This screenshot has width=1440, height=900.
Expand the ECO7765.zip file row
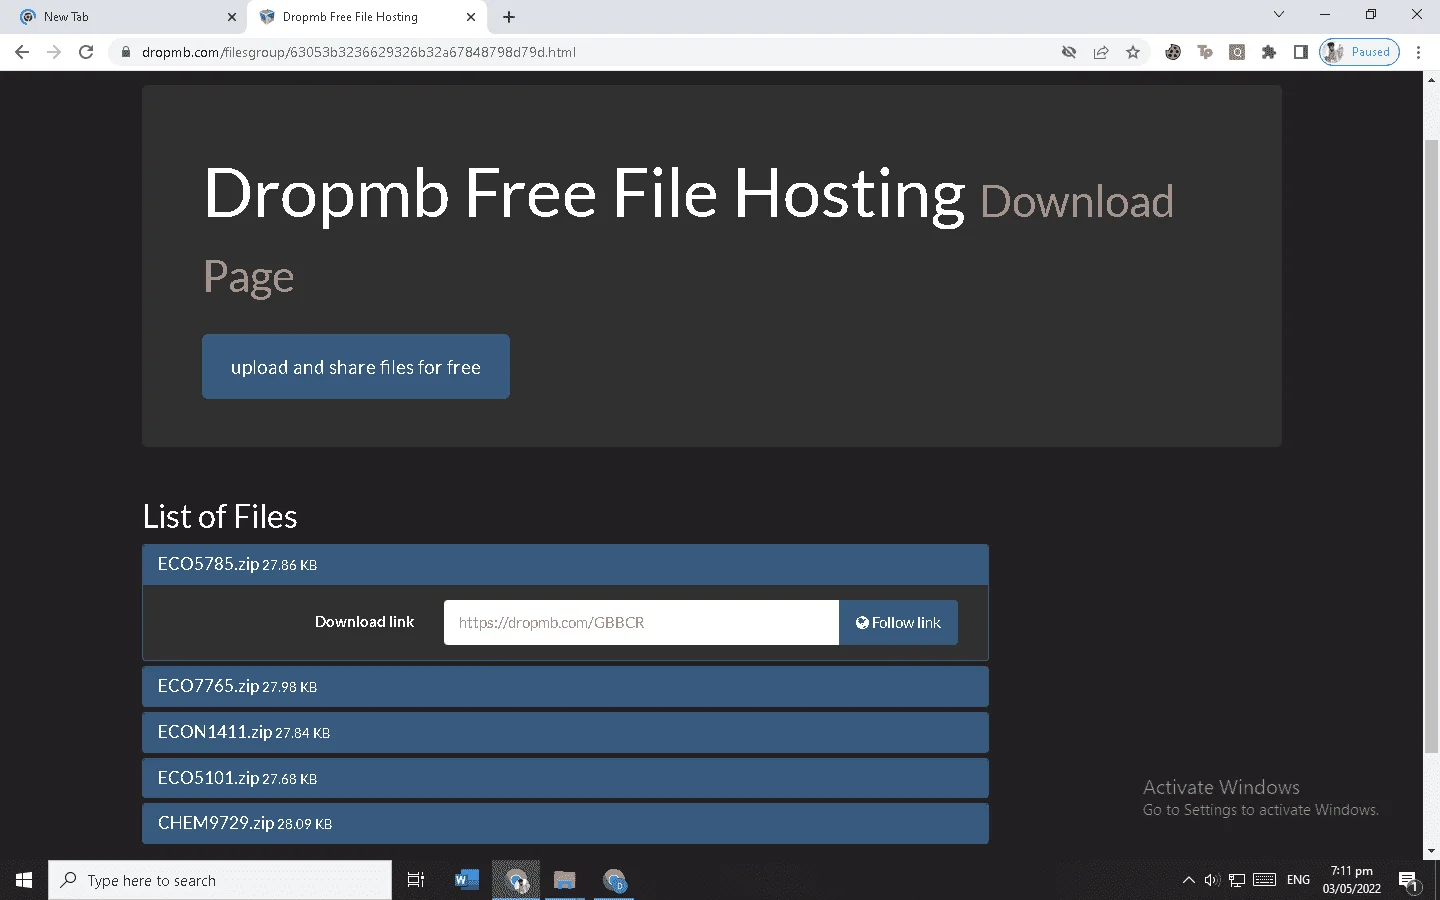pos(565,687)
